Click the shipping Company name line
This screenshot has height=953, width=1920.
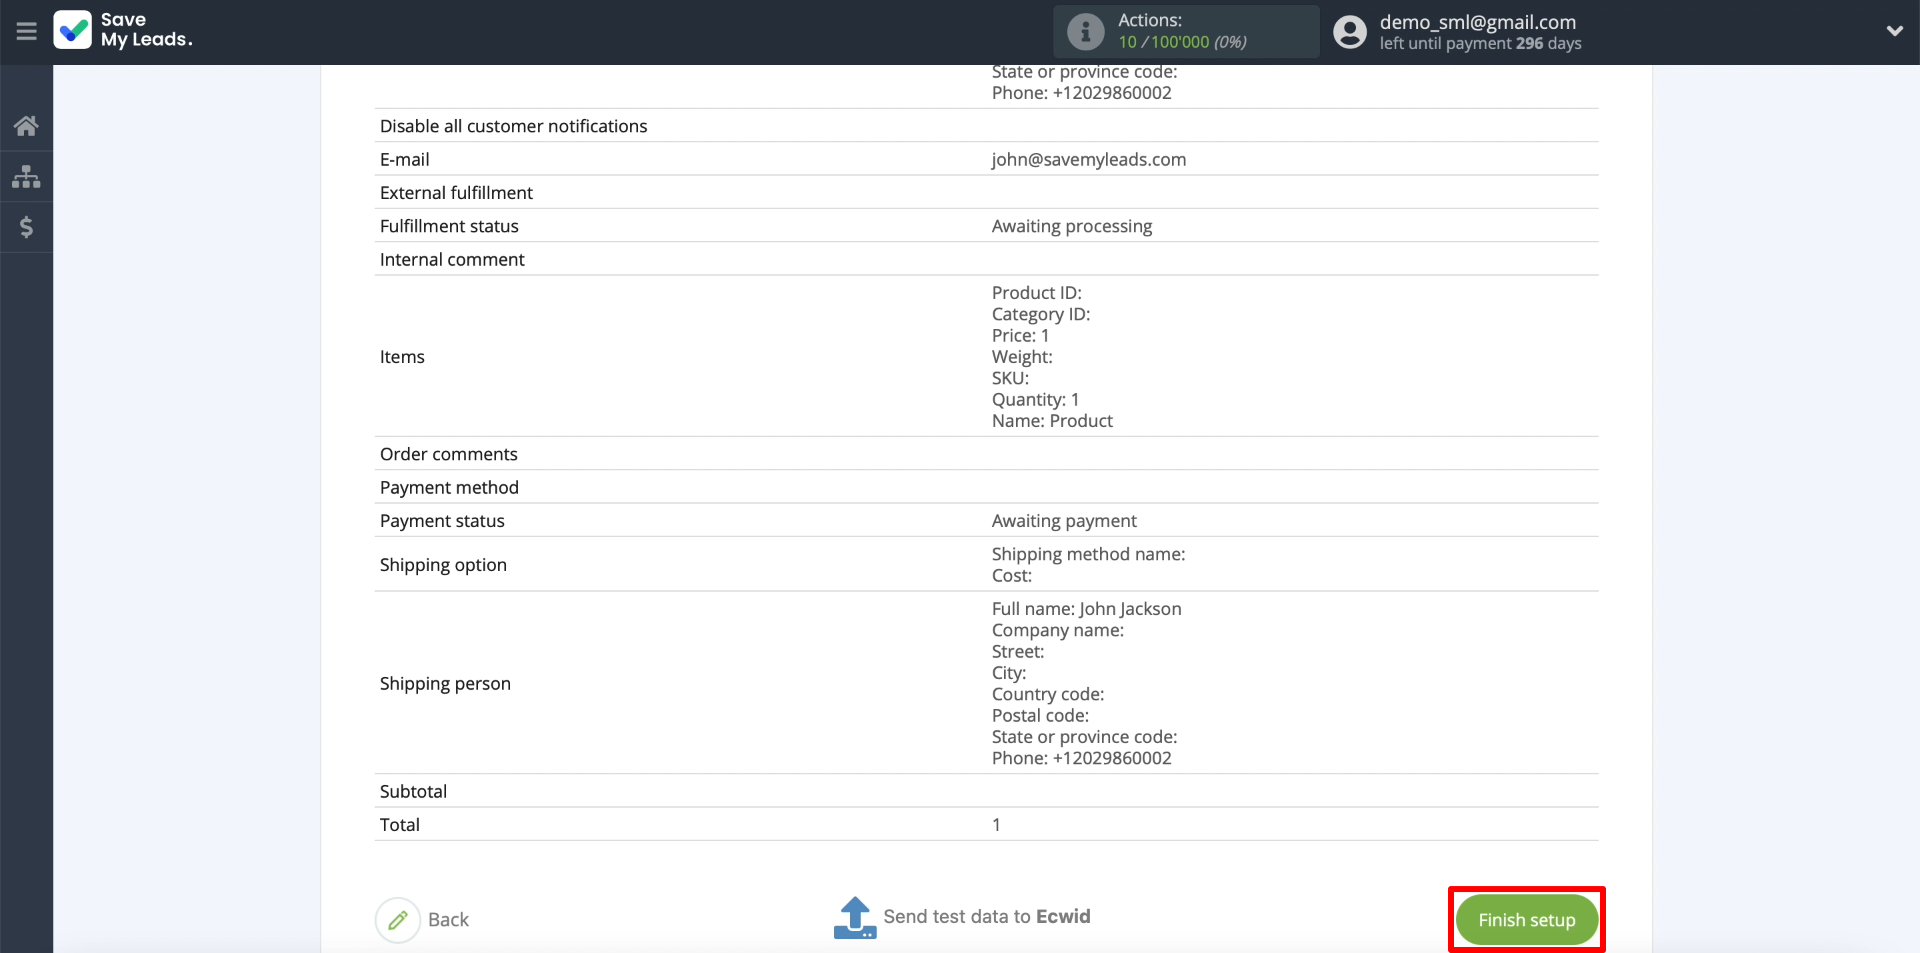1057,630
